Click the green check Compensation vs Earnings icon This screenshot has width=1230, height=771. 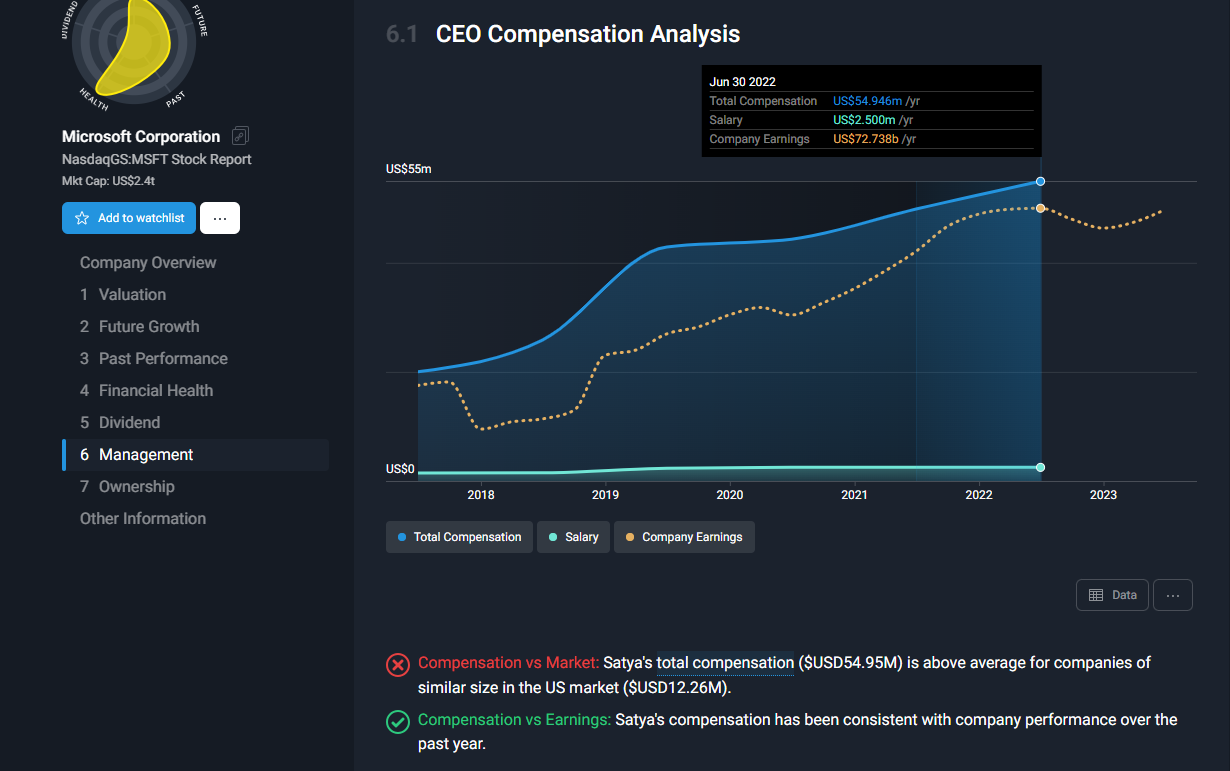click(398, 721)
